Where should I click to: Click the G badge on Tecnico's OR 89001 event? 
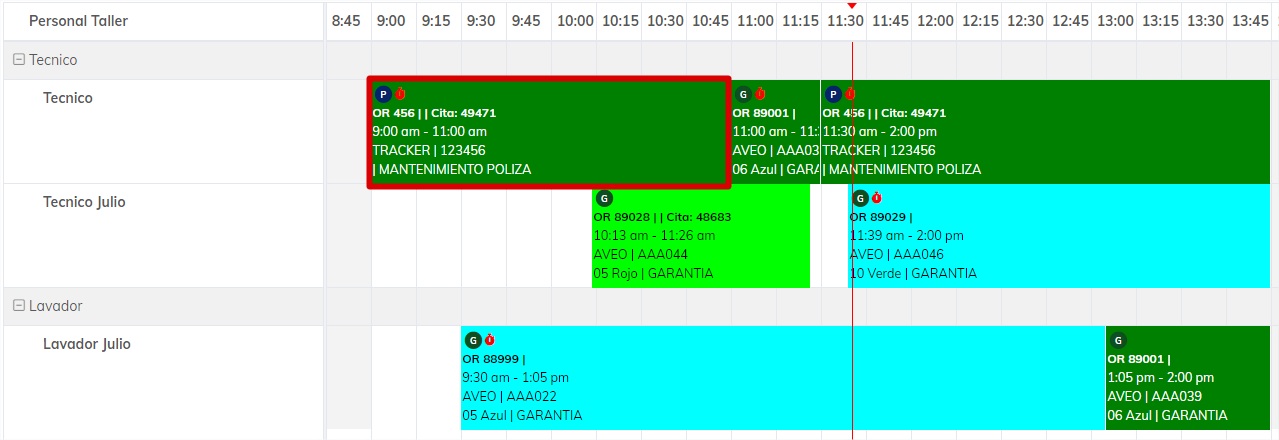click(742, 94)
